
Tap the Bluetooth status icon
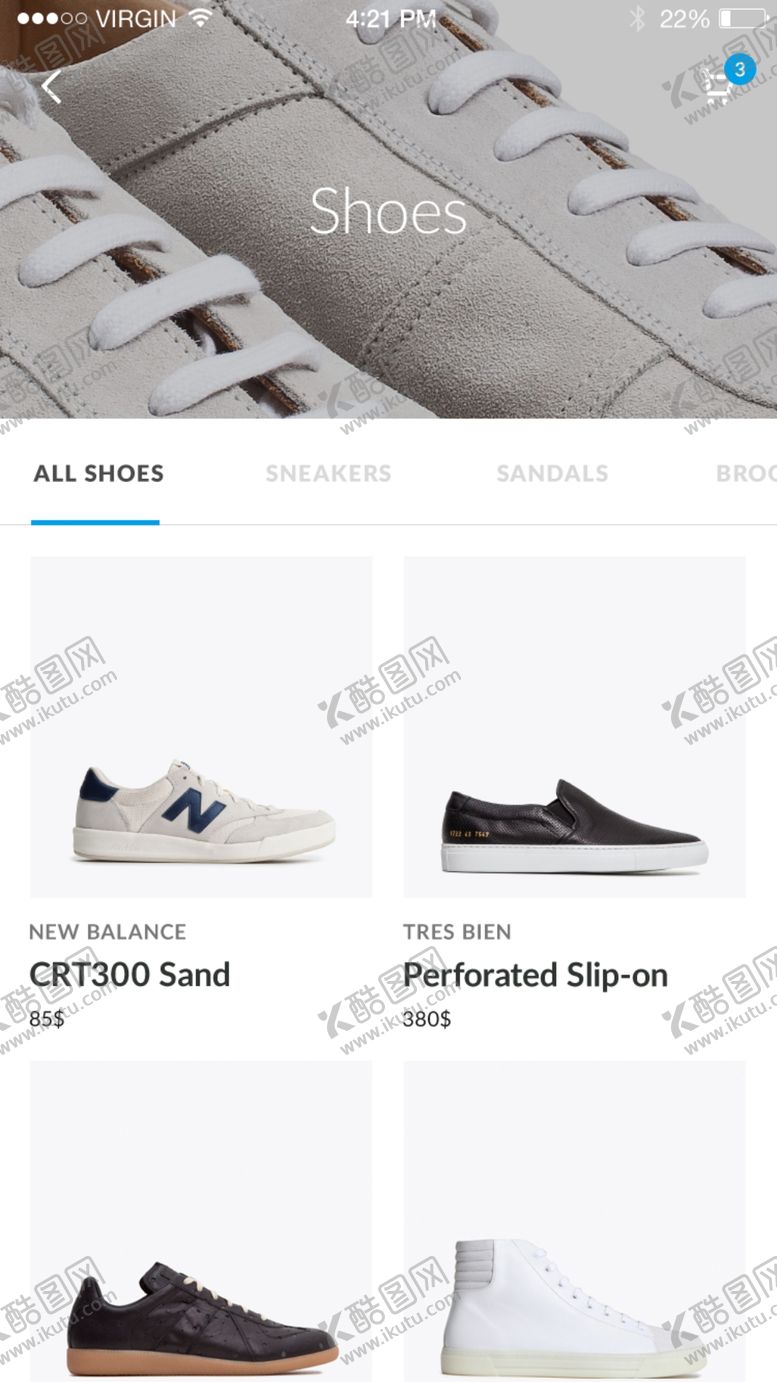[637, 18]
